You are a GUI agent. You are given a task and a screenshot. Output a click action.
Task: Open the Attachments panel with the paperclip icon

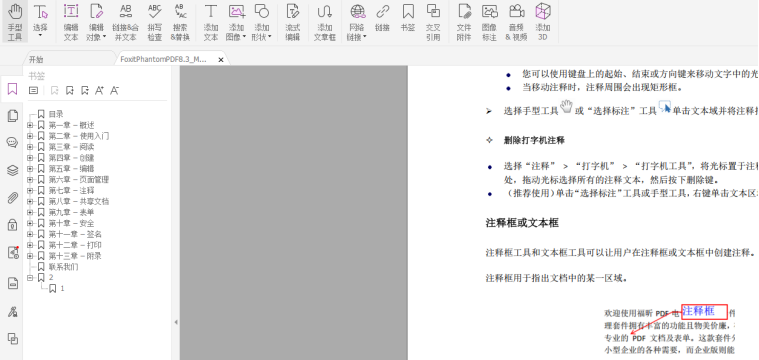coord(13,197)
